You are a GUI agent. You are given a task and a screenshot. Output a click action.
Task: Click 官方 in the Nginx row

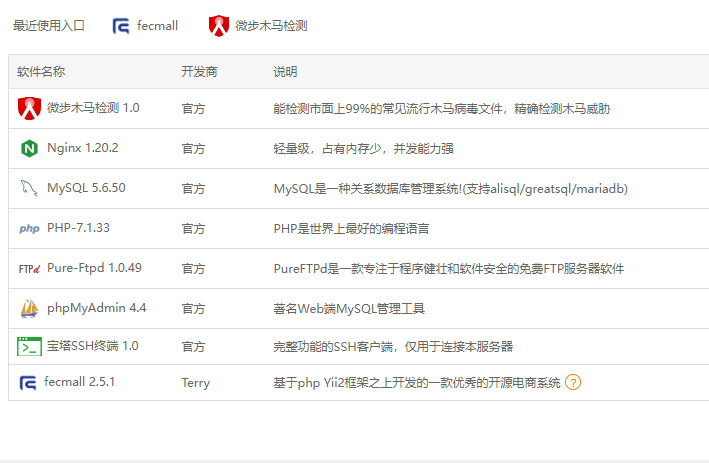click(194, 149)
